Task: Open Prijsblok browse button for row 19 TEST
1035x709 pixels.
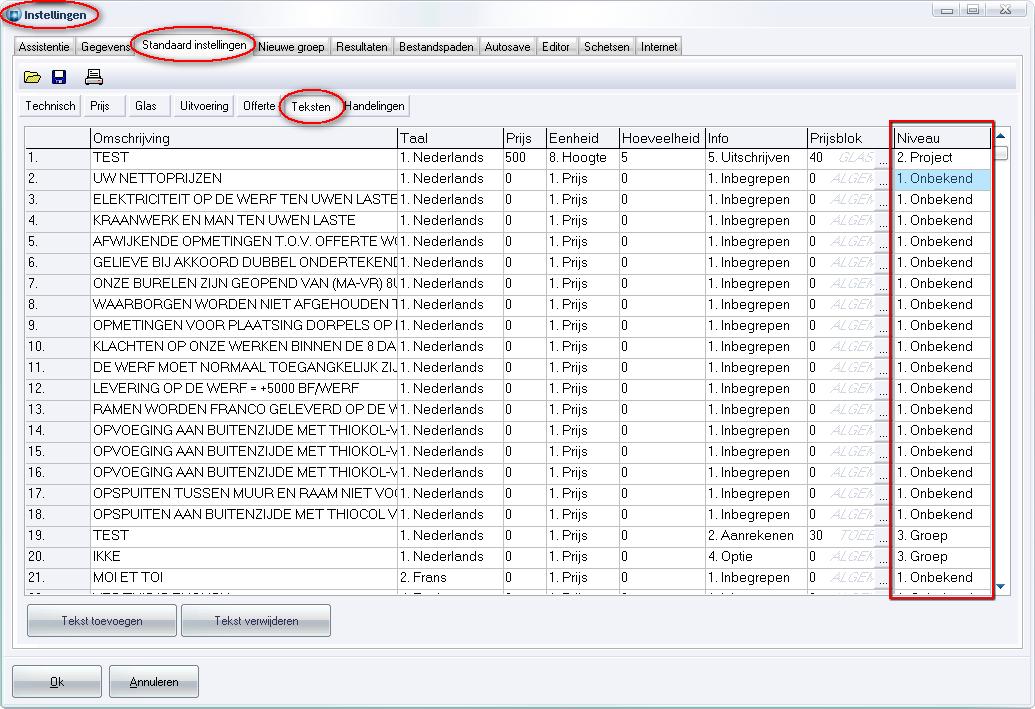Action: (883, 536)
